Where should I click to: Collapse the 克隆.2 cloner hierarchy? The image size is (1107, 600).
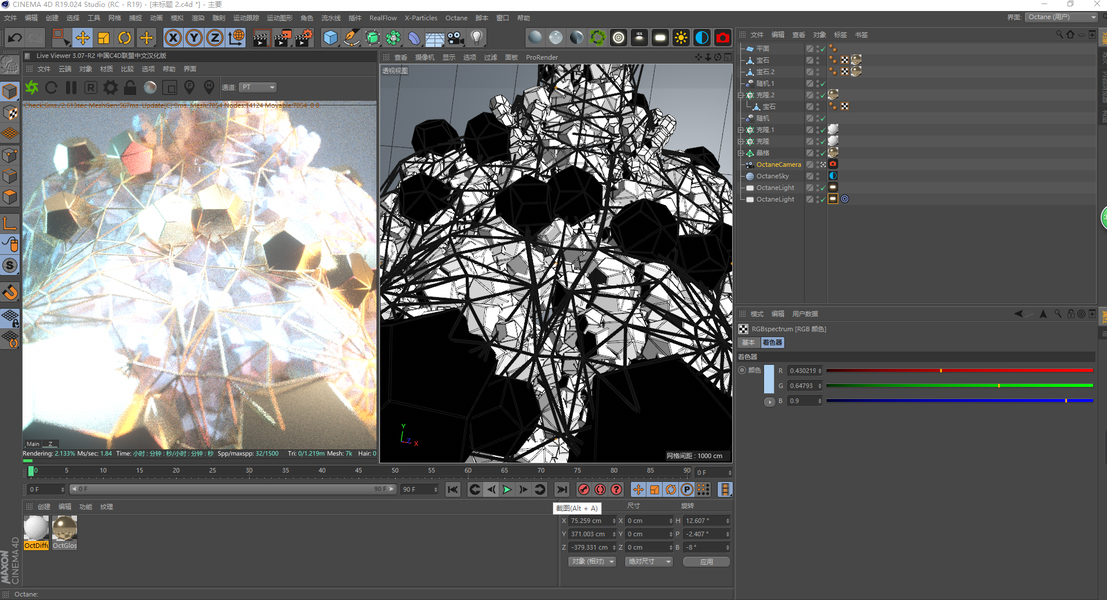(x=741, y=95)
